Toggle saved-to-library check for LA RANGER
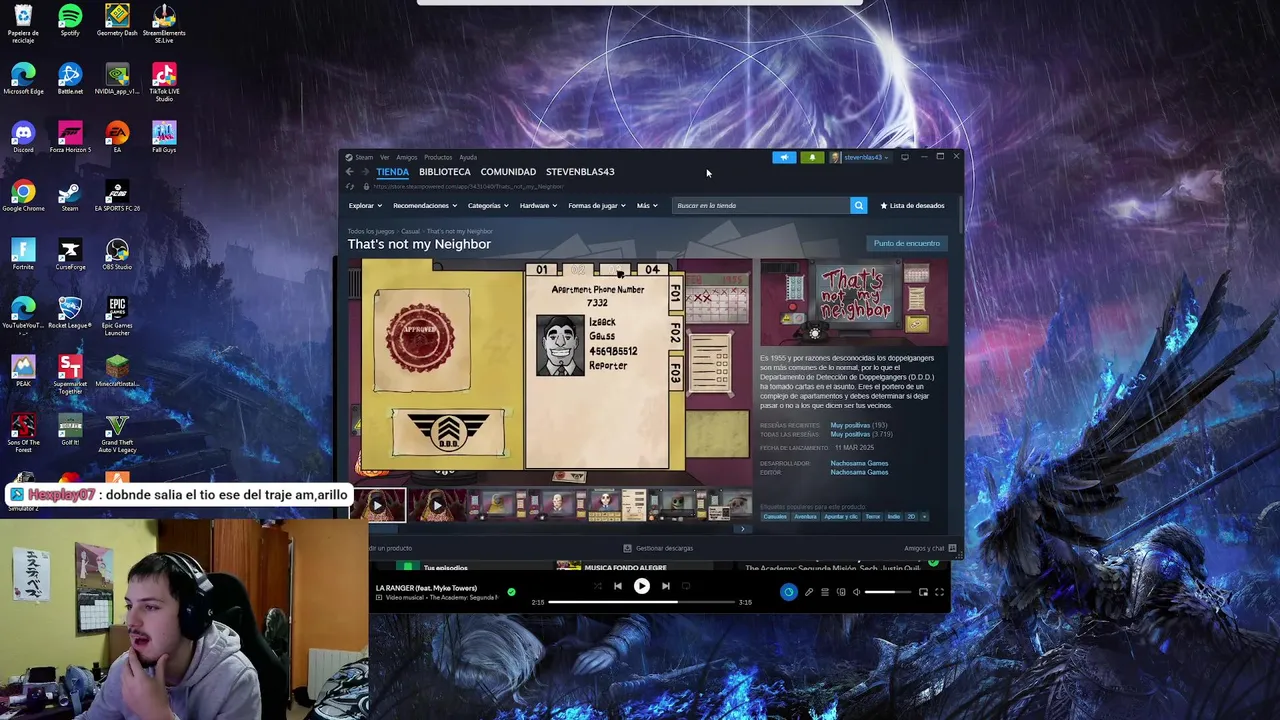The width and height of the screenshot is (1280, 720). click(x=511, y=592)
